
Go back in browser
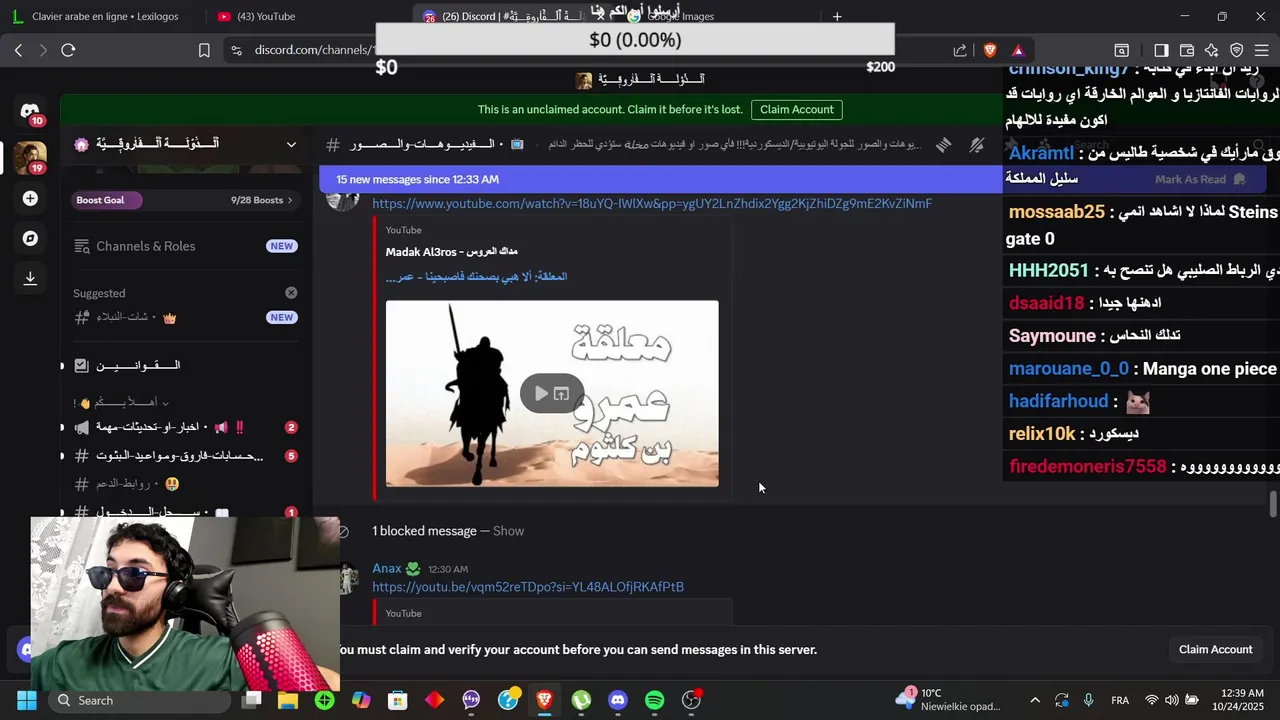point(18,50)
